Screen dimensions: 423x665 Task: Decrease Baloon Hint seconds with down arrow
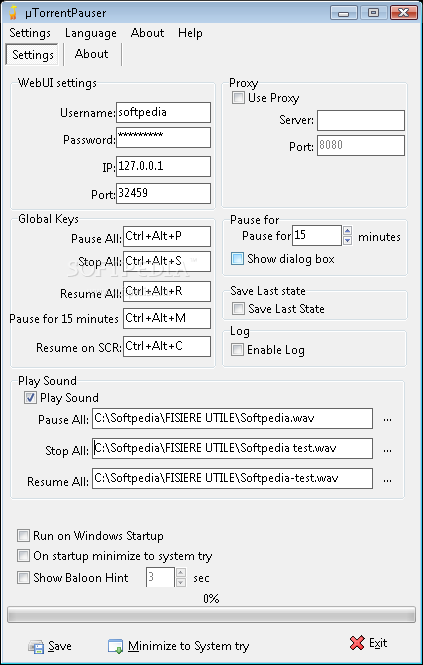coord(181,582)
